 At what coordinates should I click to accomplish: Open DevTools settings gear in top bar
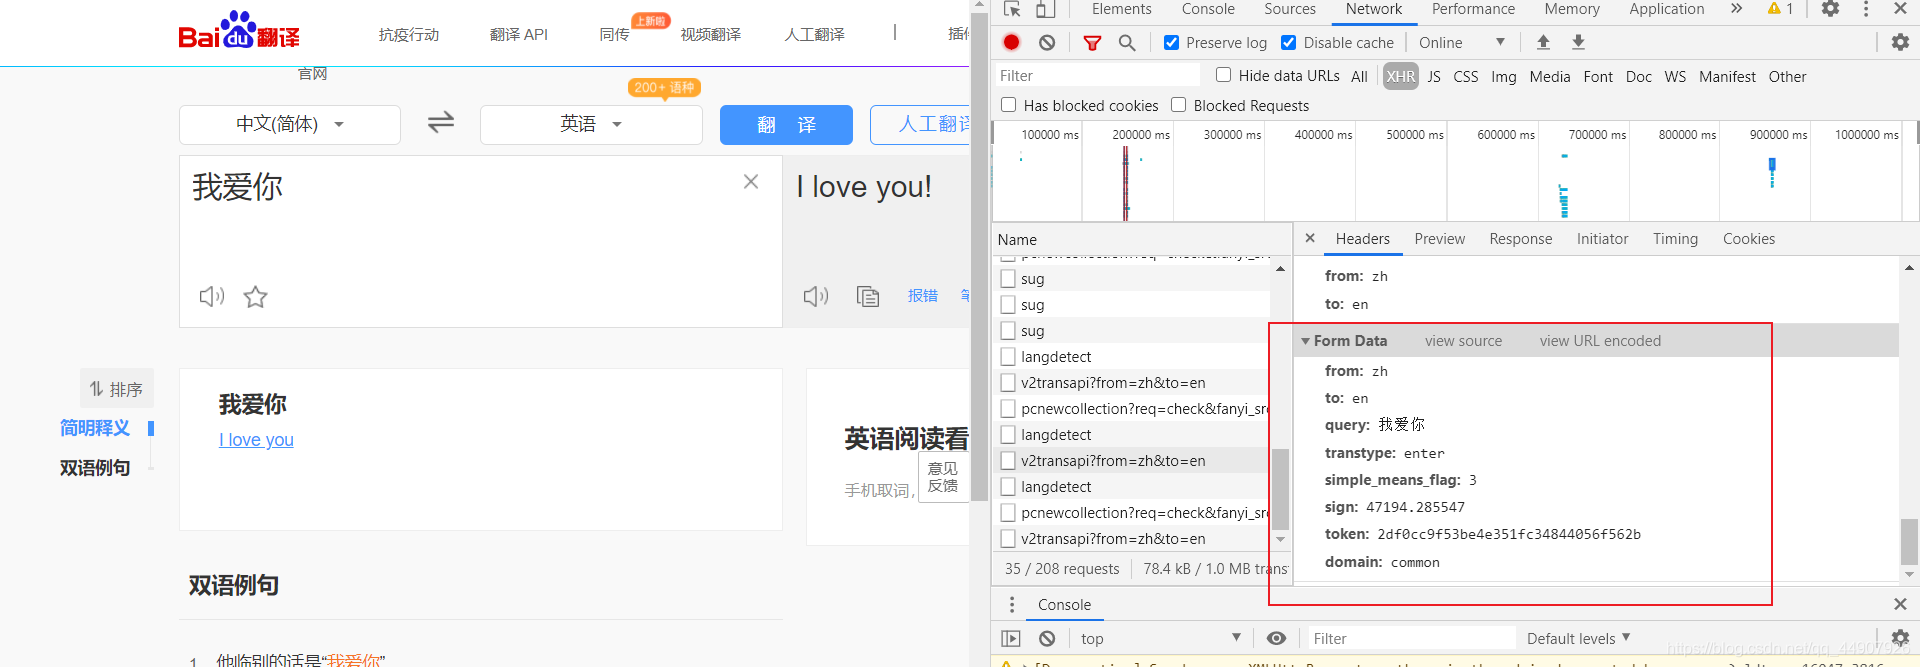[1830, 9]
